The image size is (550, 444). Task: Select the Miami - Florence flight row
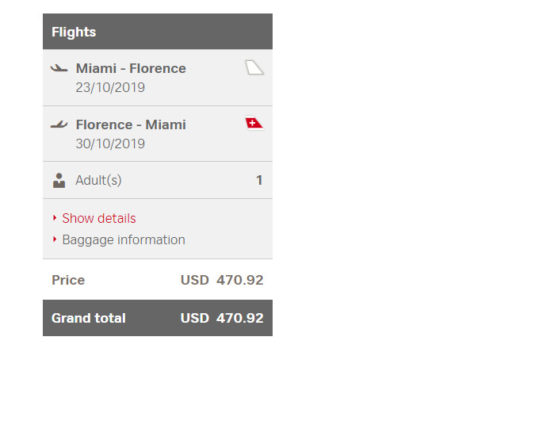tap(157, 78)
